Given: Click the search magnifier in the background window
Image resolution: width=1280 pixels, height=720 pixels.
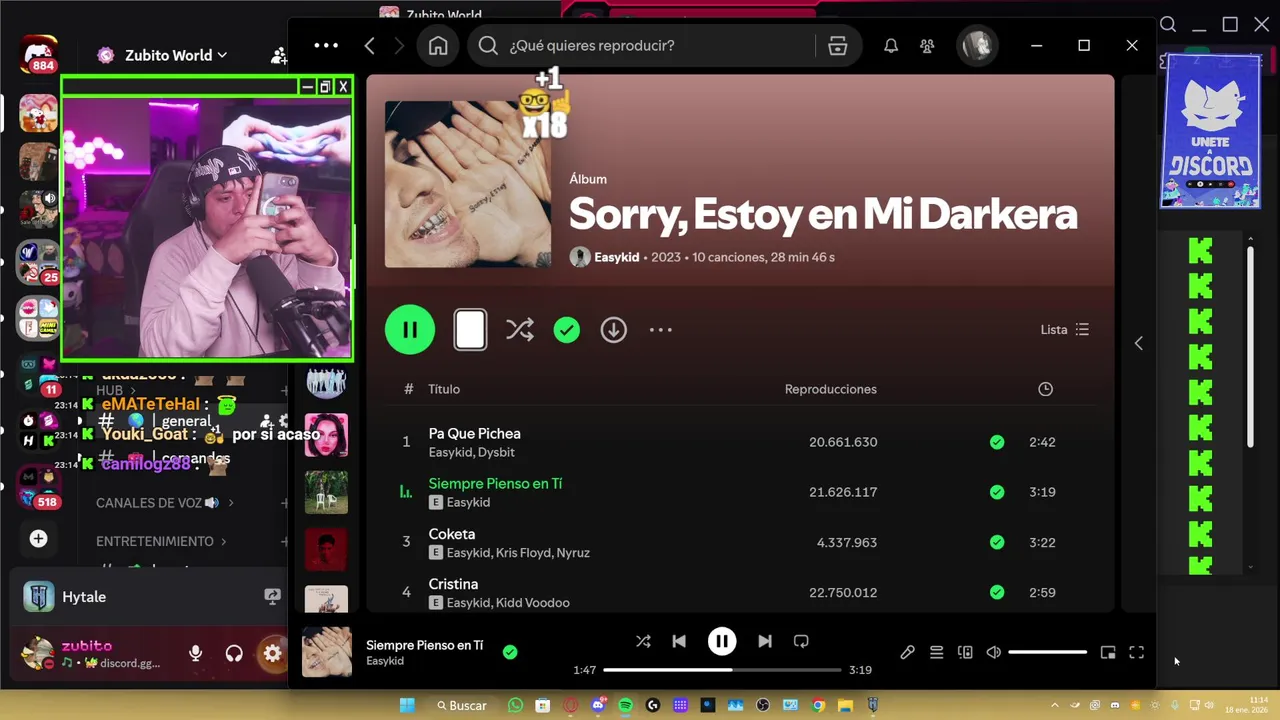Looking at the screenshot, I should tap(1168, 24).
